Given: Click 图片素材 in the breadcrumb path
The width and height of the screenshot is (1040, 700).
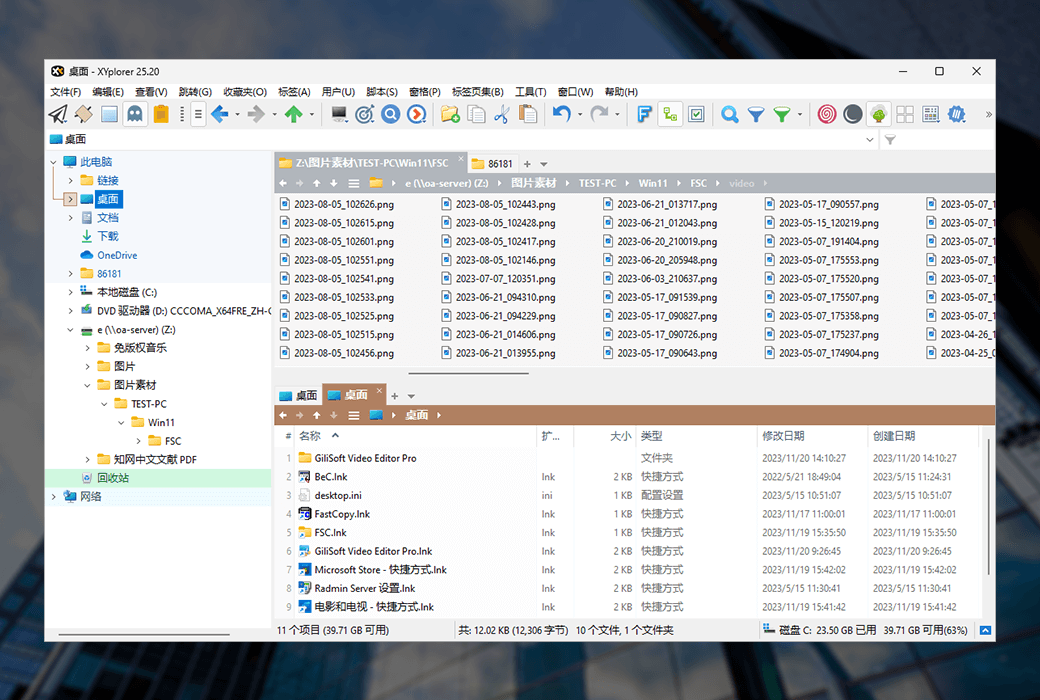Looking at the screenshot, I should (533, 183).
